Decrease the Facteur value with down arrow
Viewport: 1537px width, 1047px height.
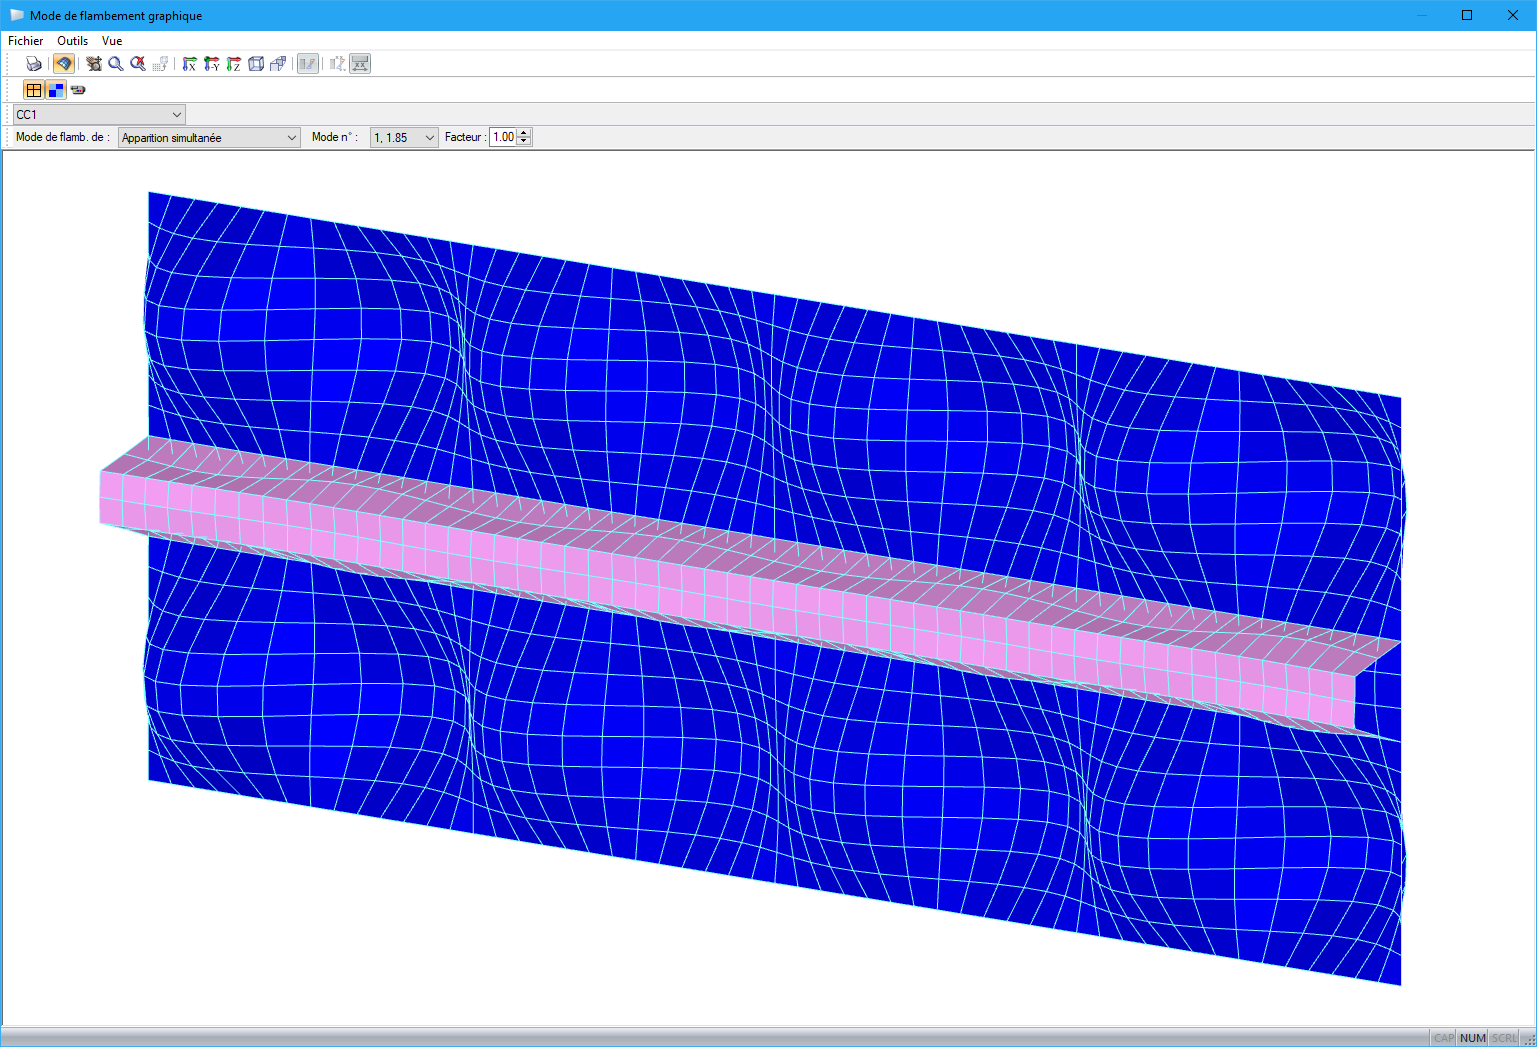pos(524,142)
